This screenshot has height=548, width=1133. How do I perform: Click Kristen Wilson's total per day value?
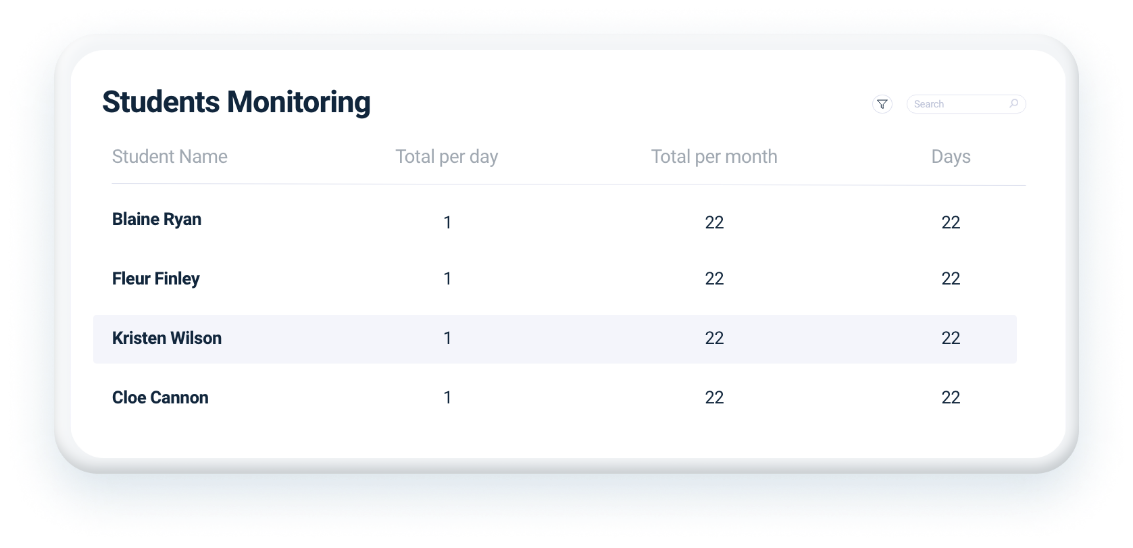[447, 339]
